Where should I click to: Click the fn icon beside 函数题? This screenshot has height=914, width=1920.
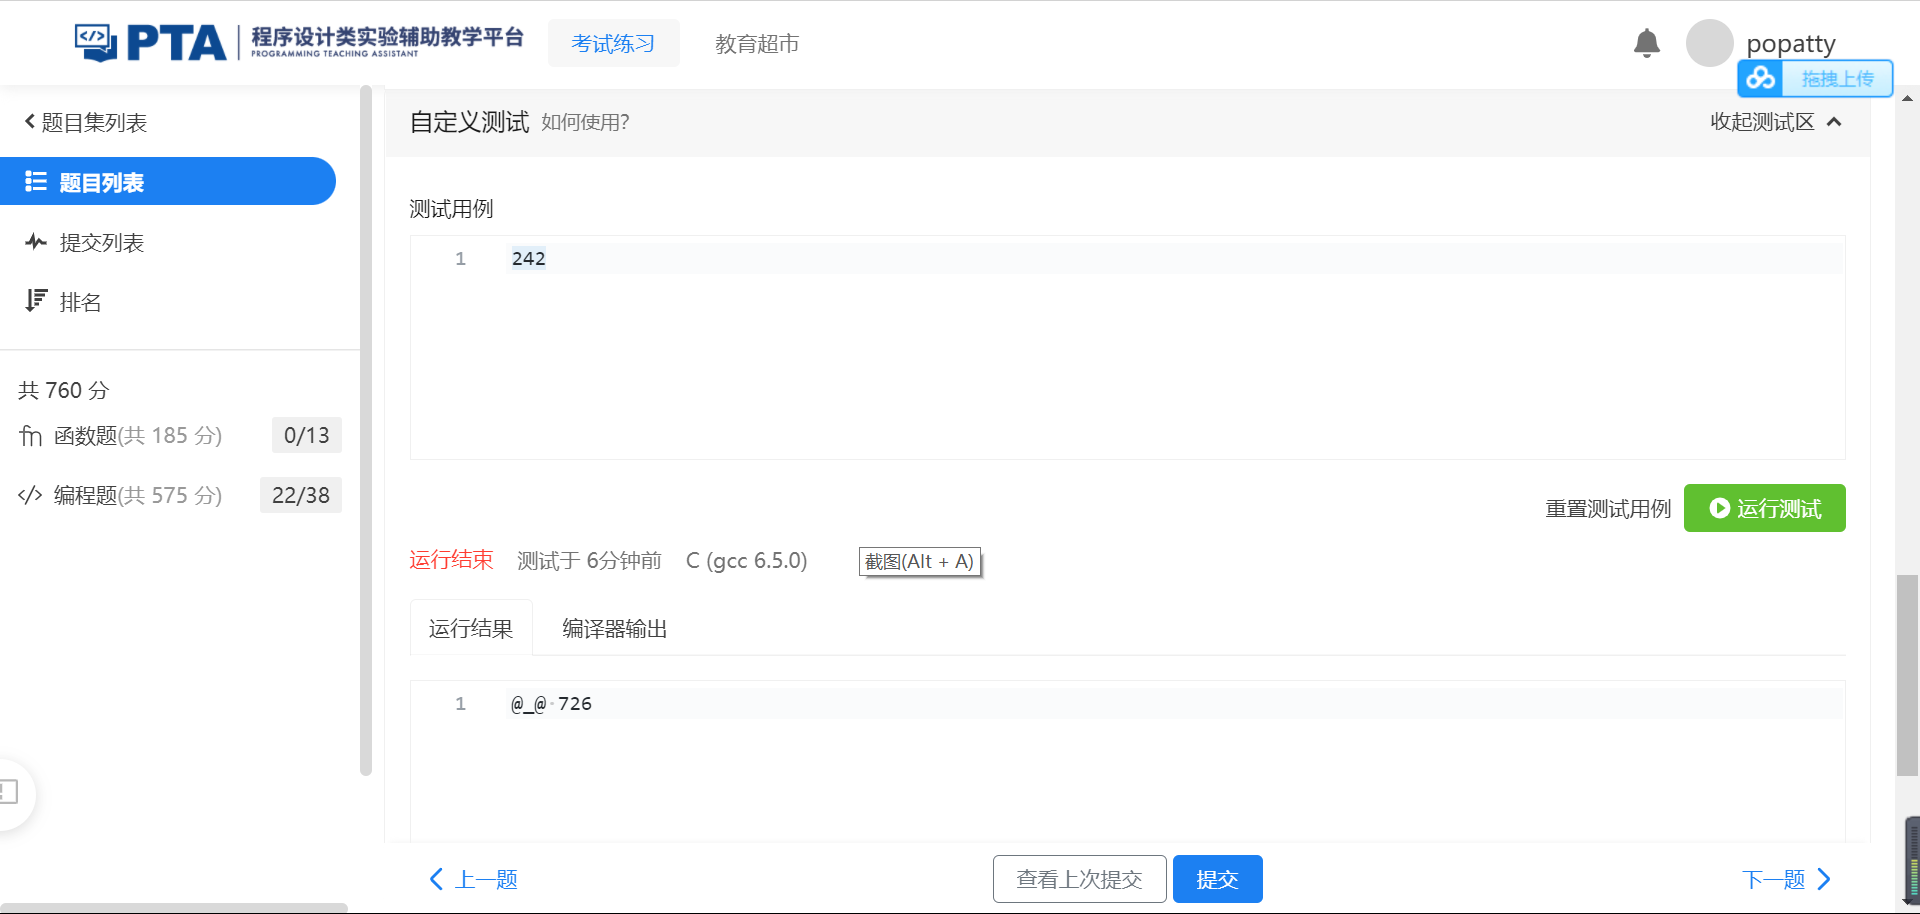30,435
